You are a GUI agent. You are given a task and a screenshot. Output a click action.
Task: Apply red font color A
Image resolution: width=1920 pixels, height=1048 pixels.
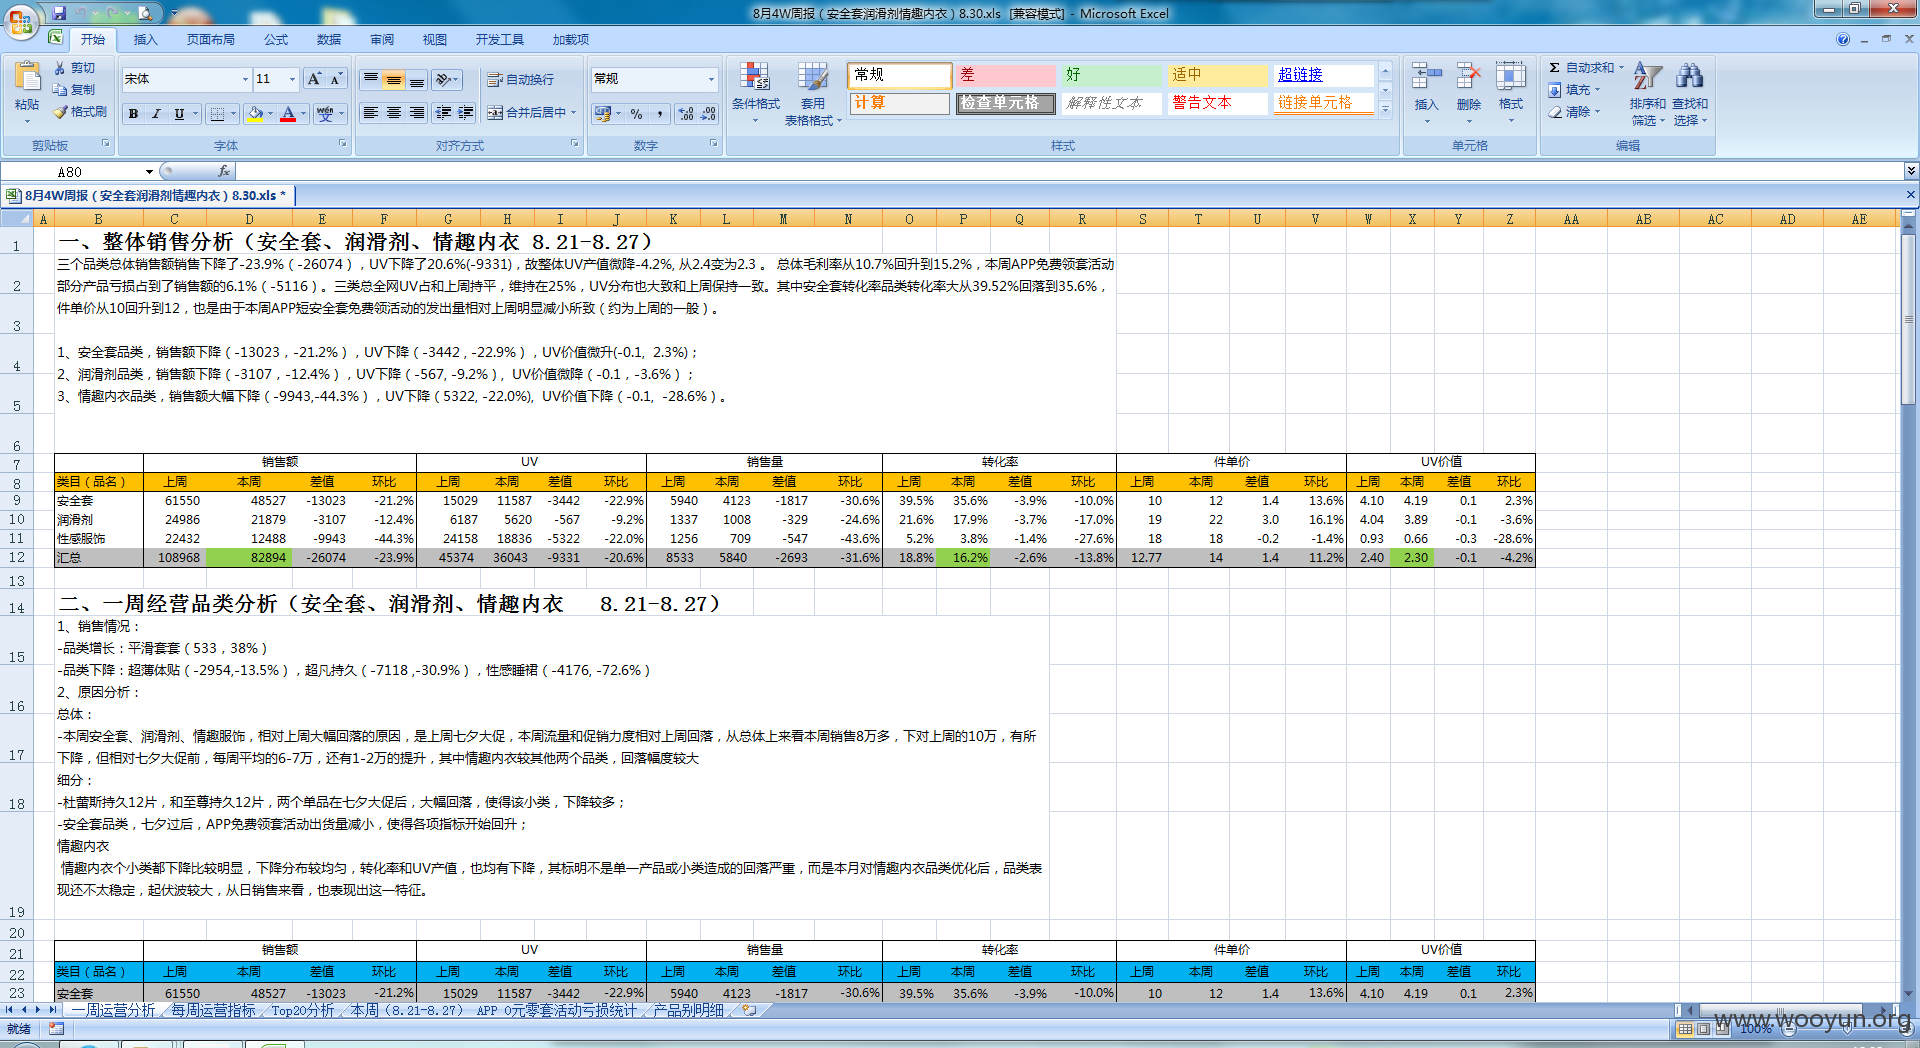click(x=288, y=114)
